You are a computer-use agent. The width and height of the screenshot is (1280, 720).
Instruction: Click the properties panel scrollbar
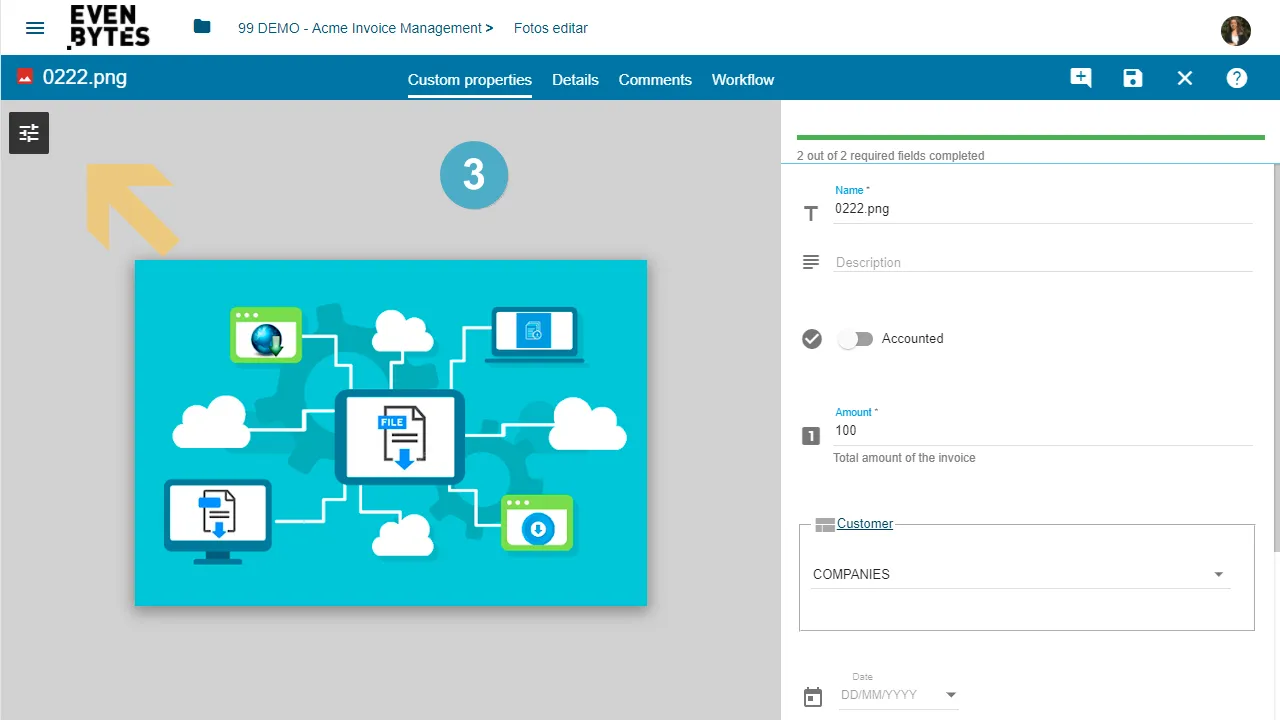(x=1277, y=357)
